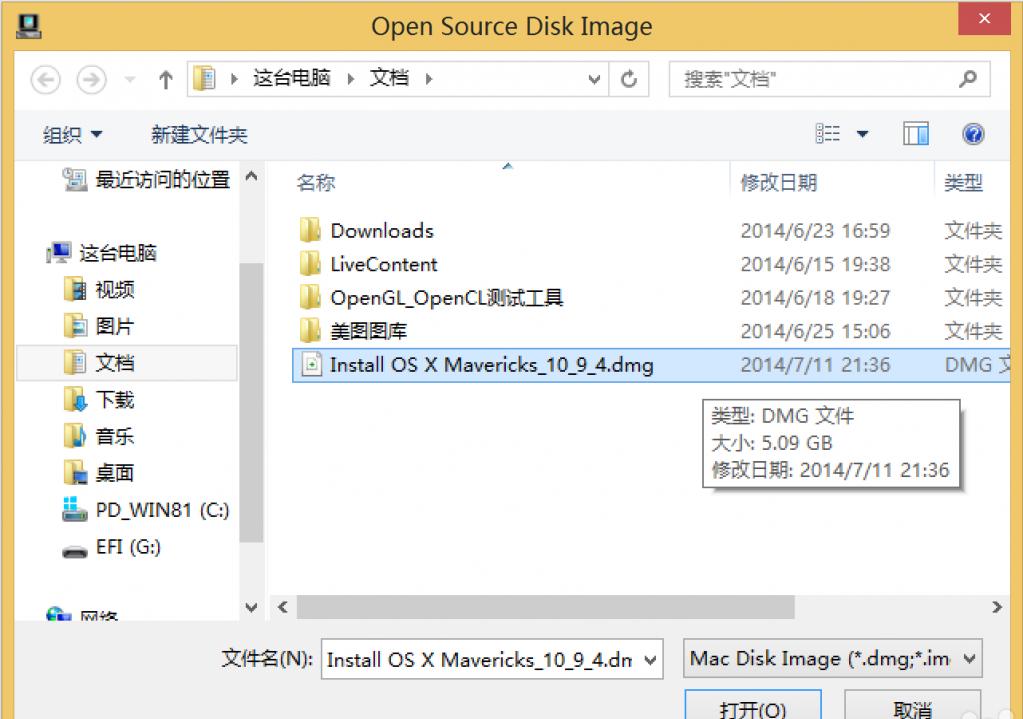Image resolution: width=1023 pixels, height=719 pixels.
Task: Go up one folder level
Action: coord(166,80)
